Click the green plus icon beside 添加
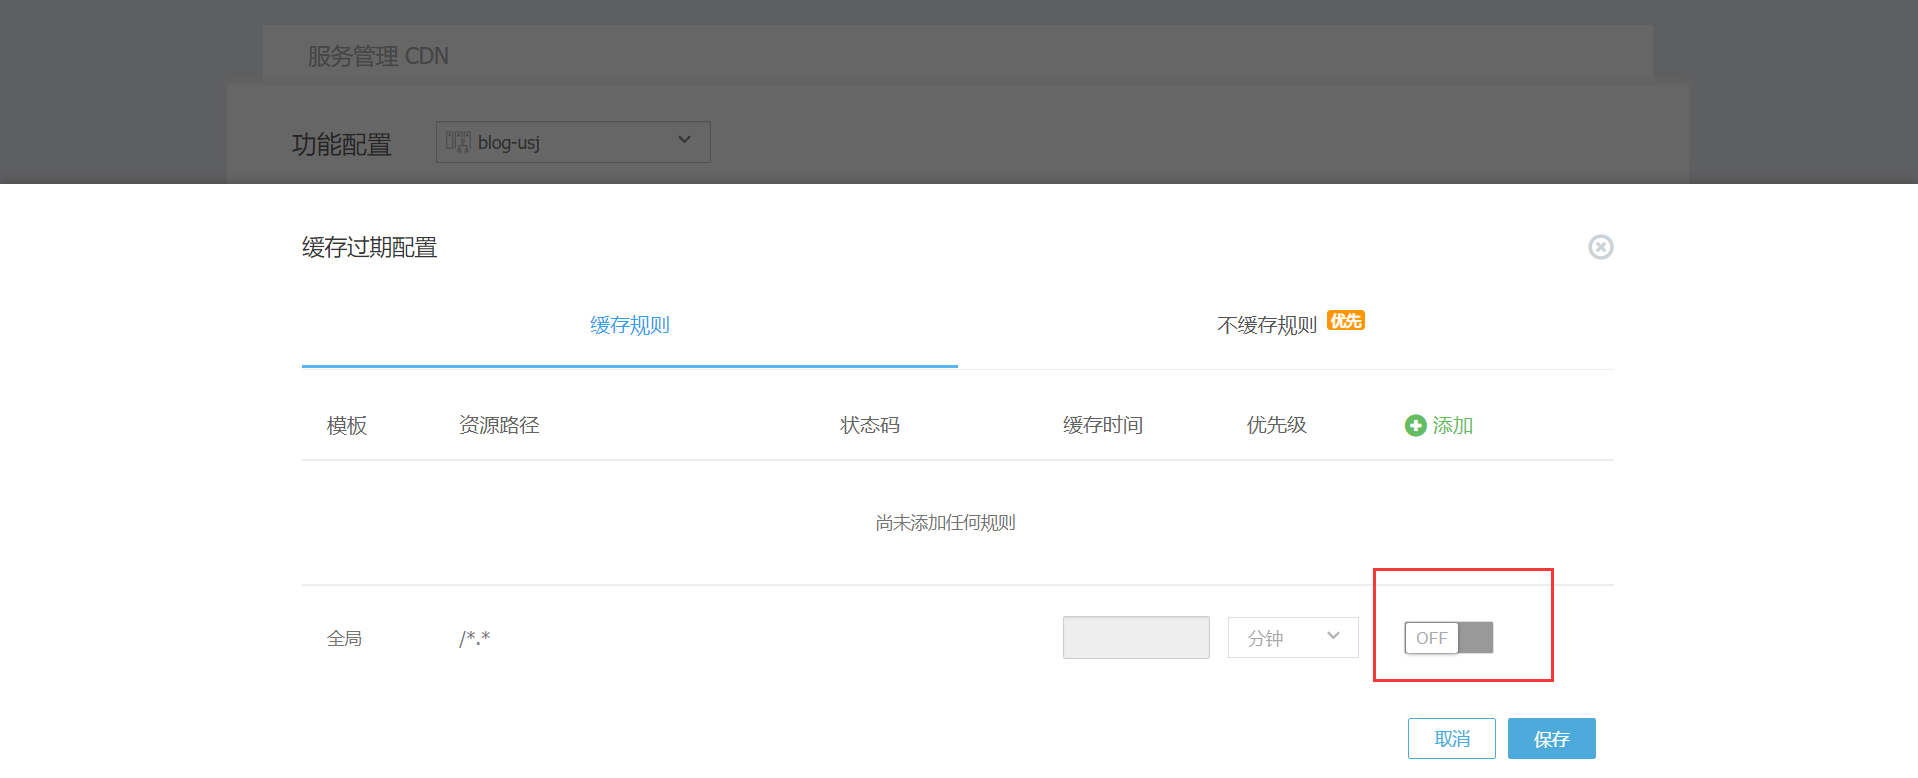 pos(1415,426)
